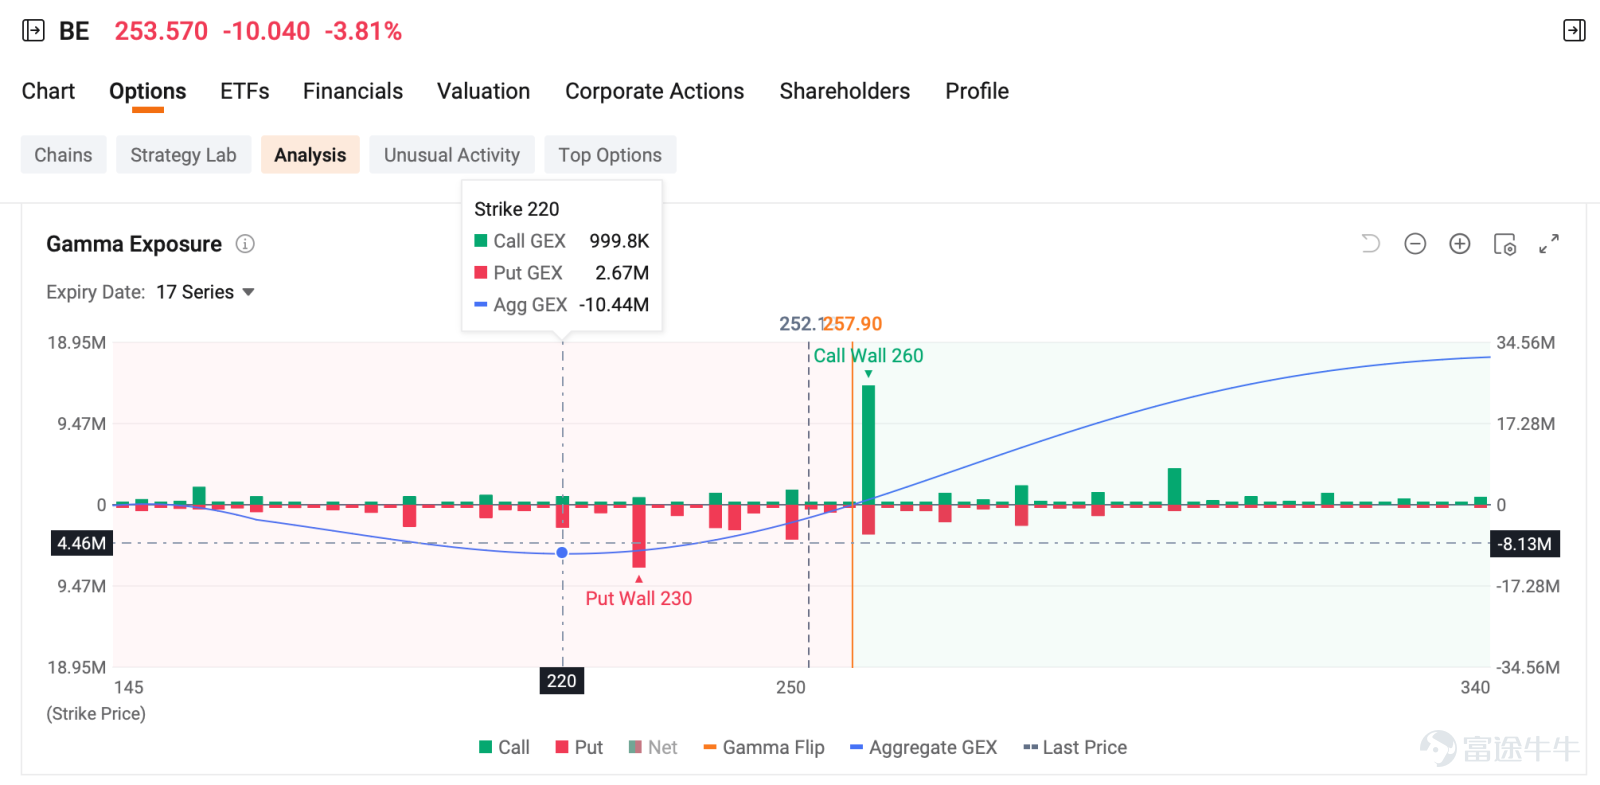
Task: Switch to the Financials tab
Action: [353, 91]
